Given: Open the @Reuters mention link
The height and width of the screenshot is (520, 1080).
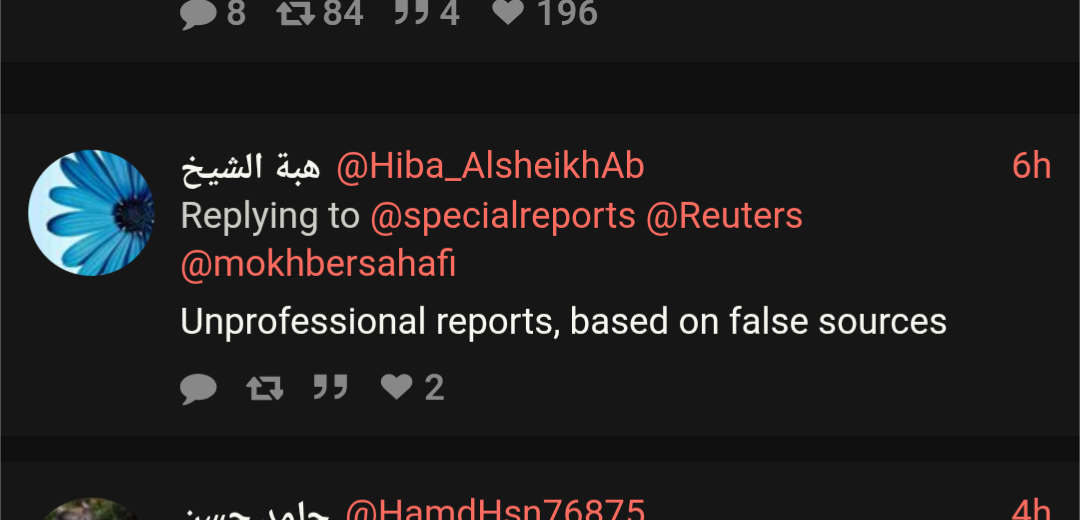Looking at the screenshot, I should pos(725,216).
